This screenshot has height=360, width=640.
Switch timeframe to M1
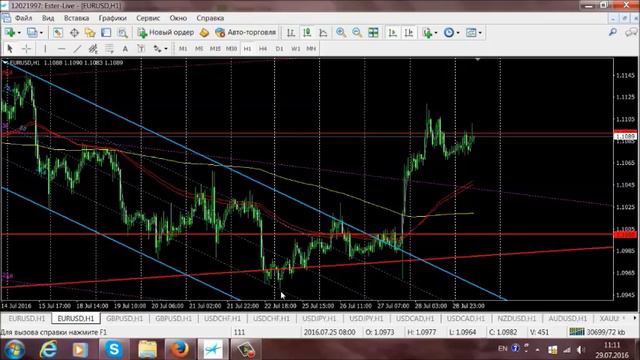[183, 49]
